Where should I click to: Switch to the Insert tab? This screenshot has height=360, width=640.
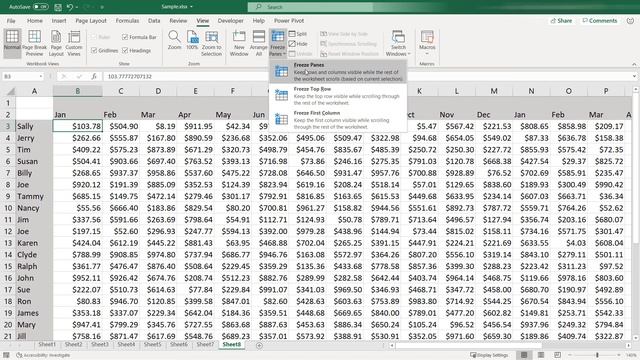[59, 20]
